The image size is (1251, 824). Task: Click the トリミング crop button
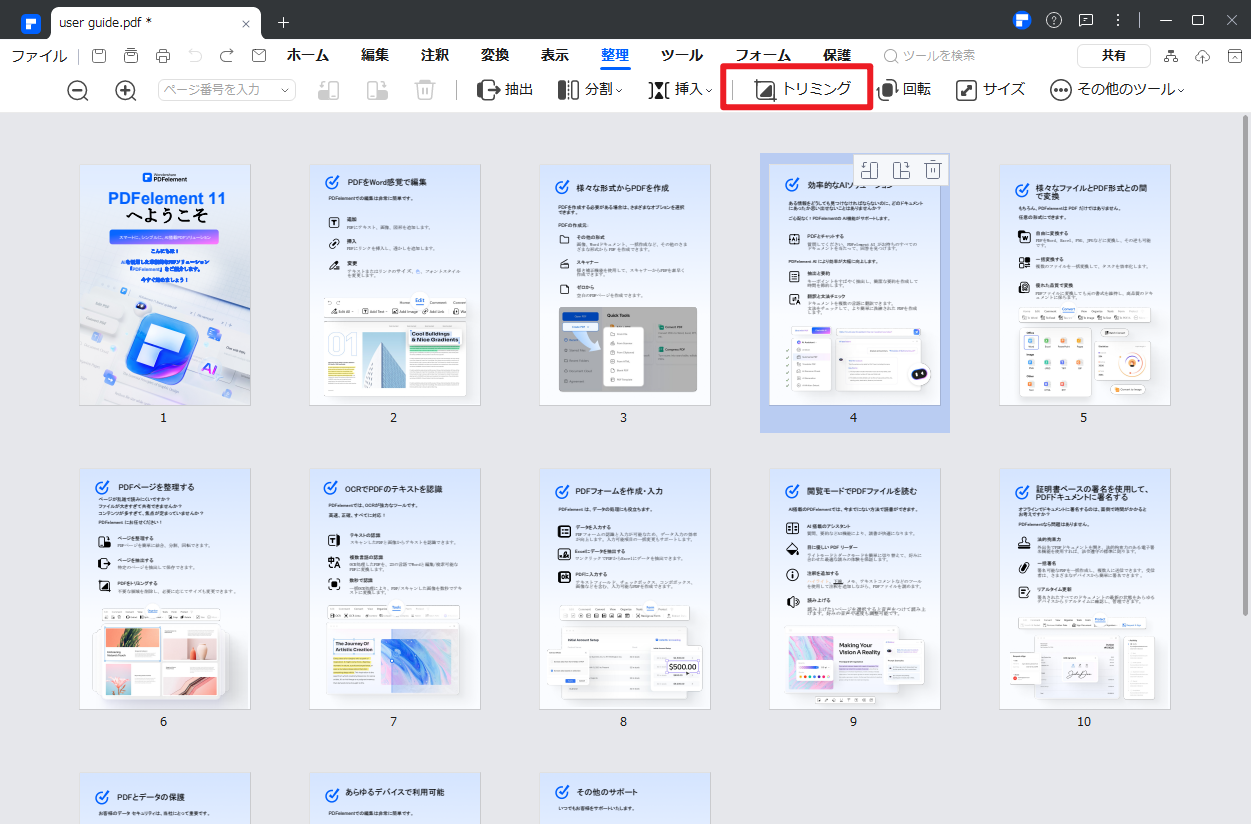(x=803, y=90)
